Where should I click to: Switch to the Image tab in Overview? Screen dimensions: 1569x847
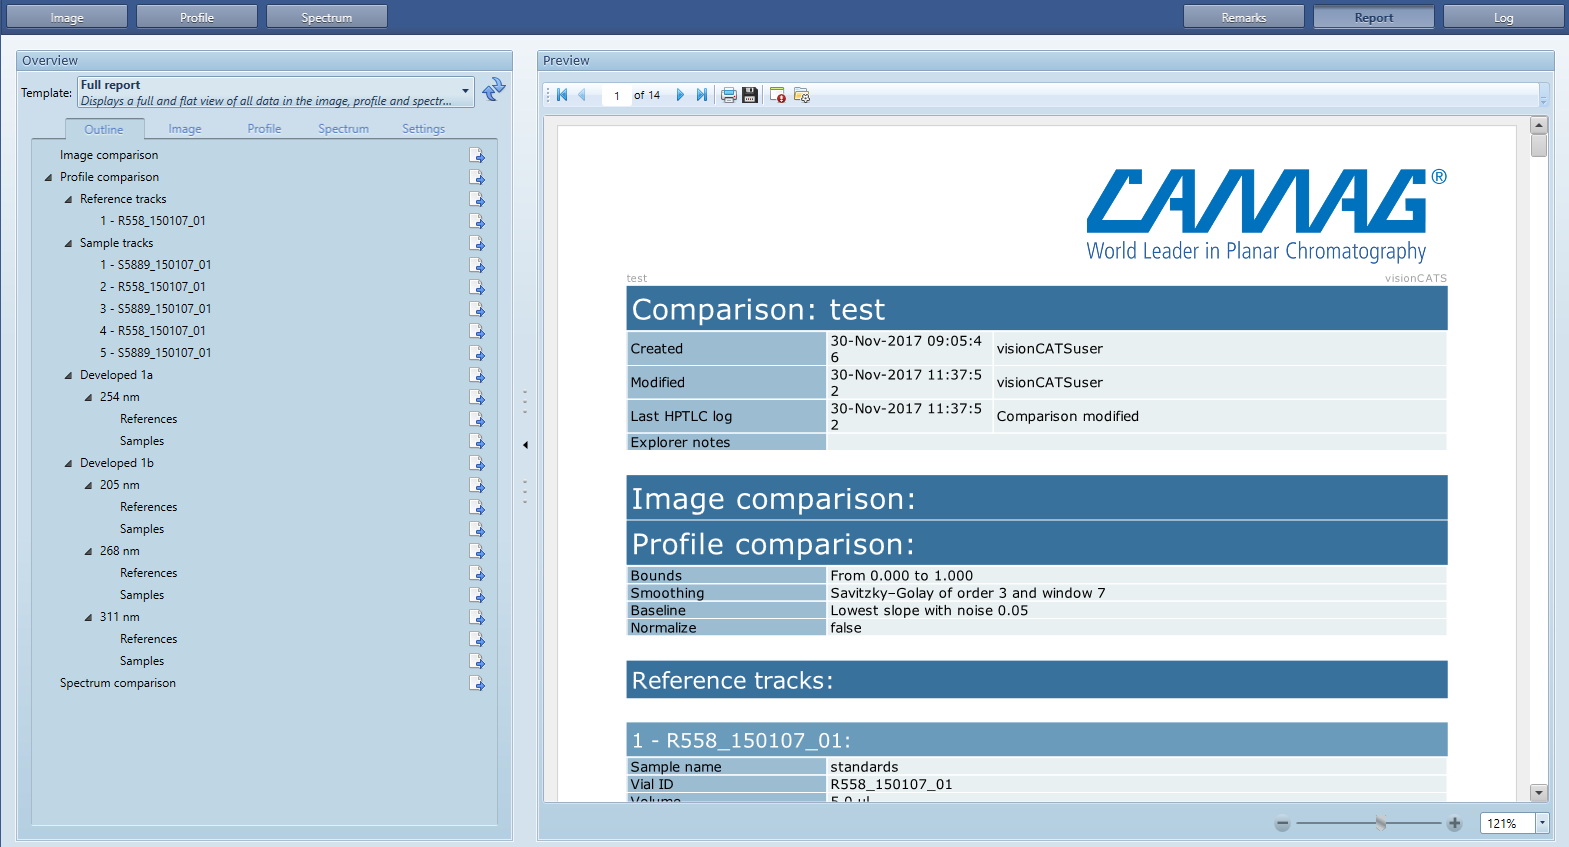185,129
